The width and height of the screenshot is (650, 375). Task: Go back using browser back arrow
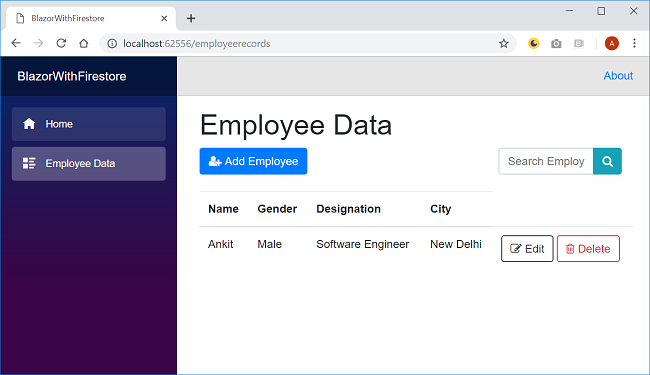(x=16, y=43)
